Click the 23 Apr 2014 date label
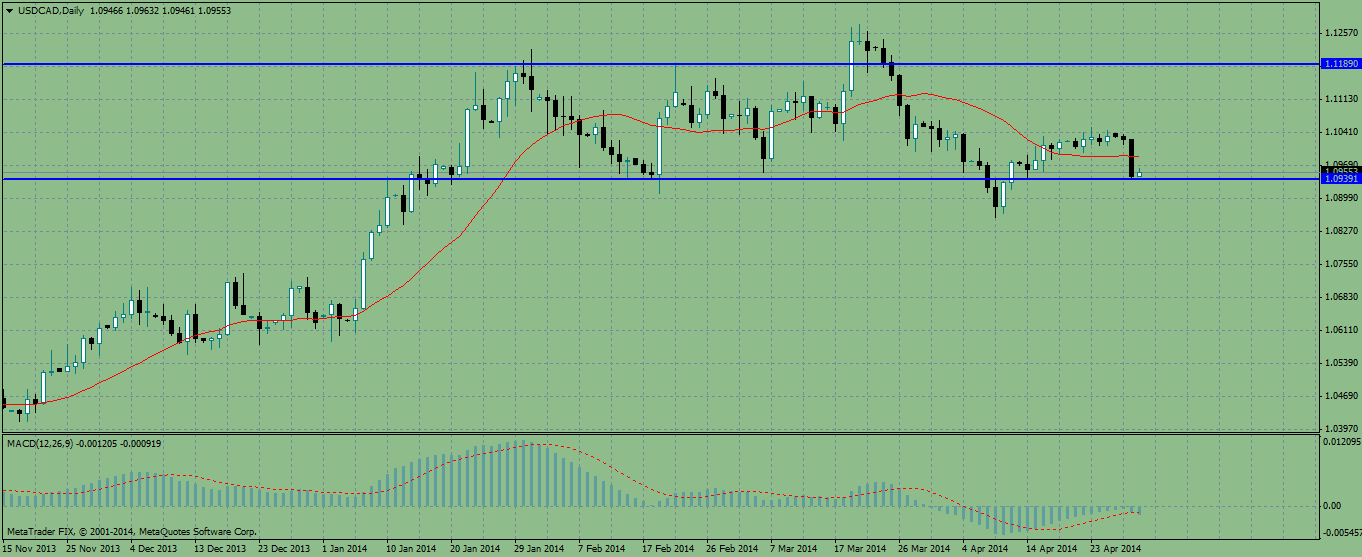 (x=1117, y=549)
